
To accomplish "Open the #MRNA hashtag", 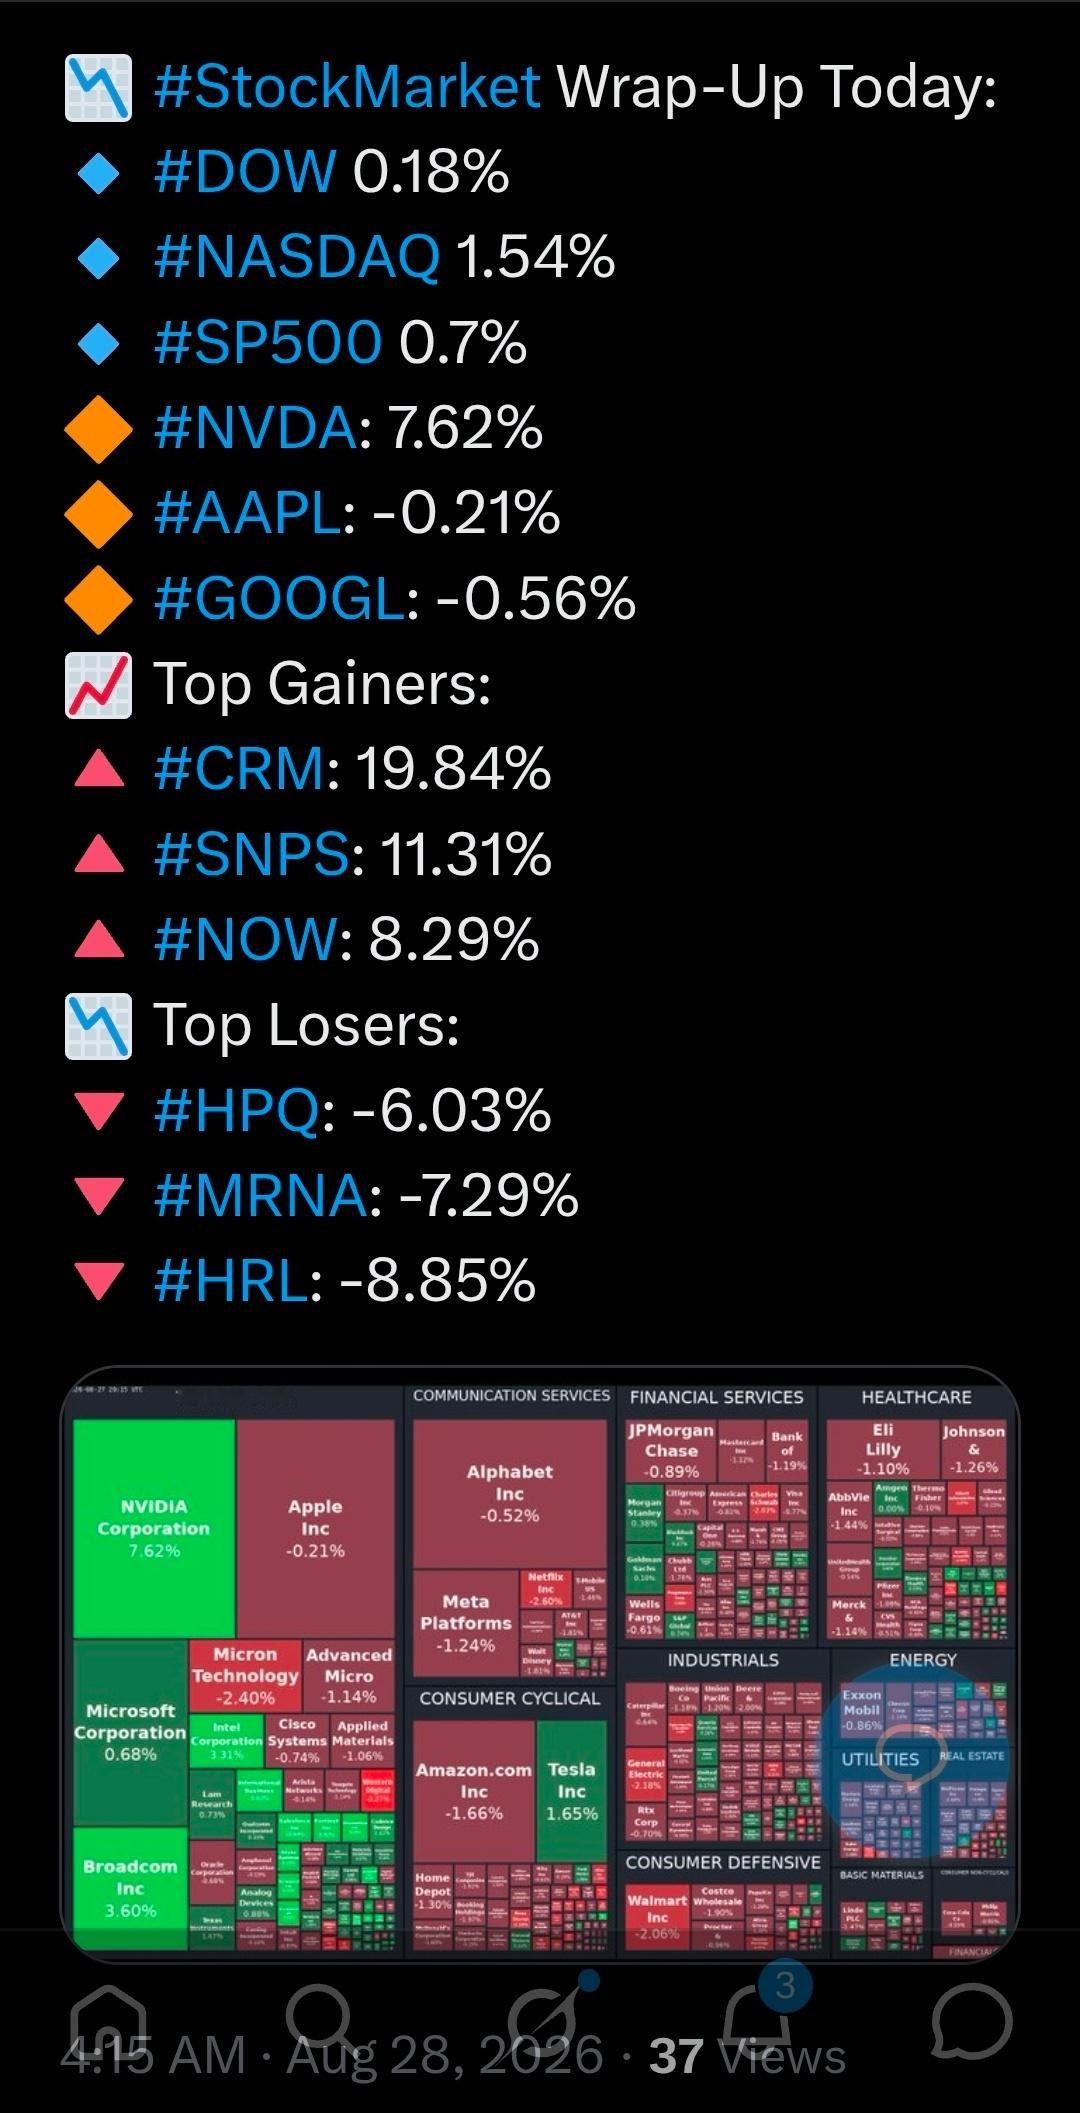I will click(x=260, y=1196).
